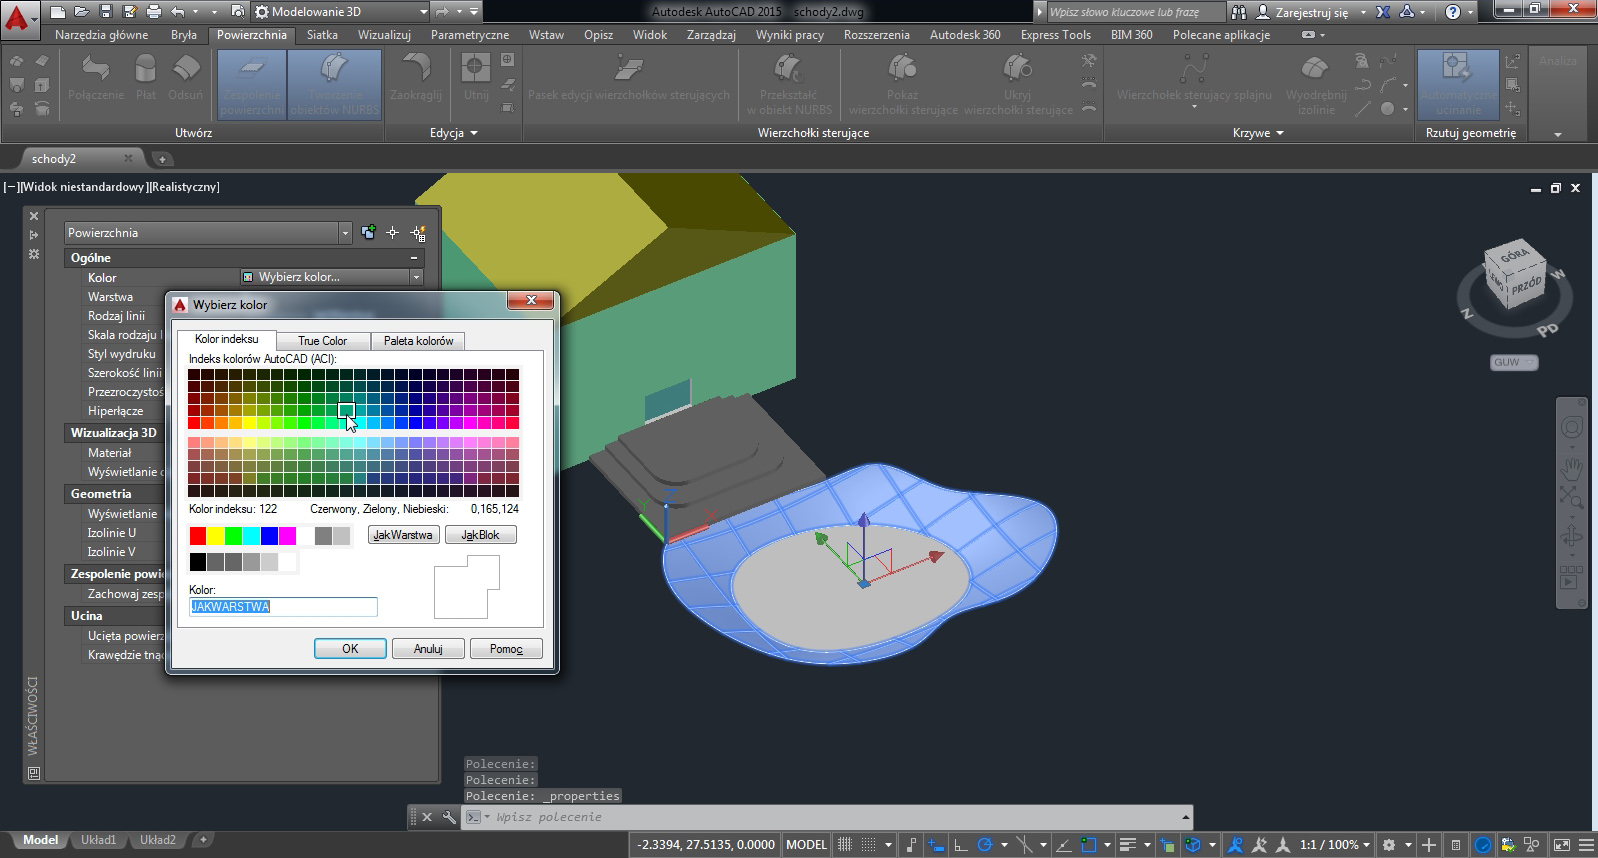Click Anuluj to cancel the color dialog
1598x858 pixels.
click(428, 649)
